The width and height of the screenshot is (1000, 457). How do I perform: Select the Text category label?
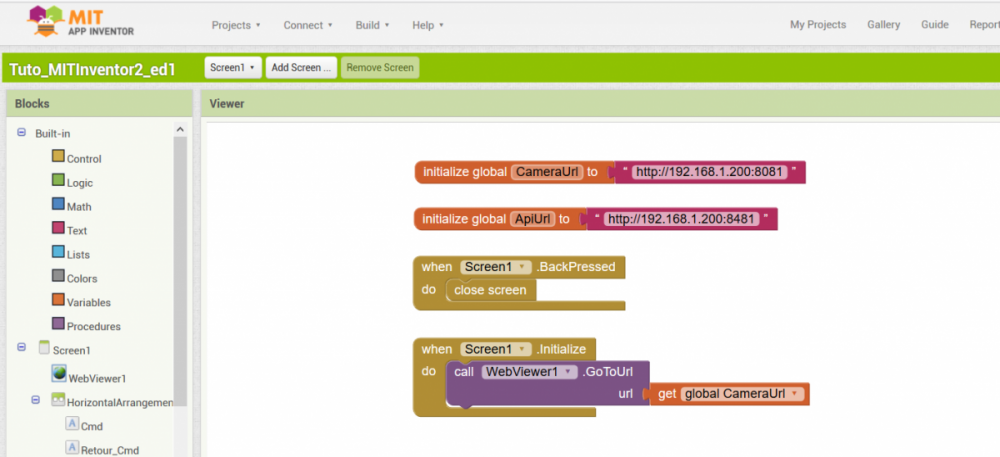(77, 231)
